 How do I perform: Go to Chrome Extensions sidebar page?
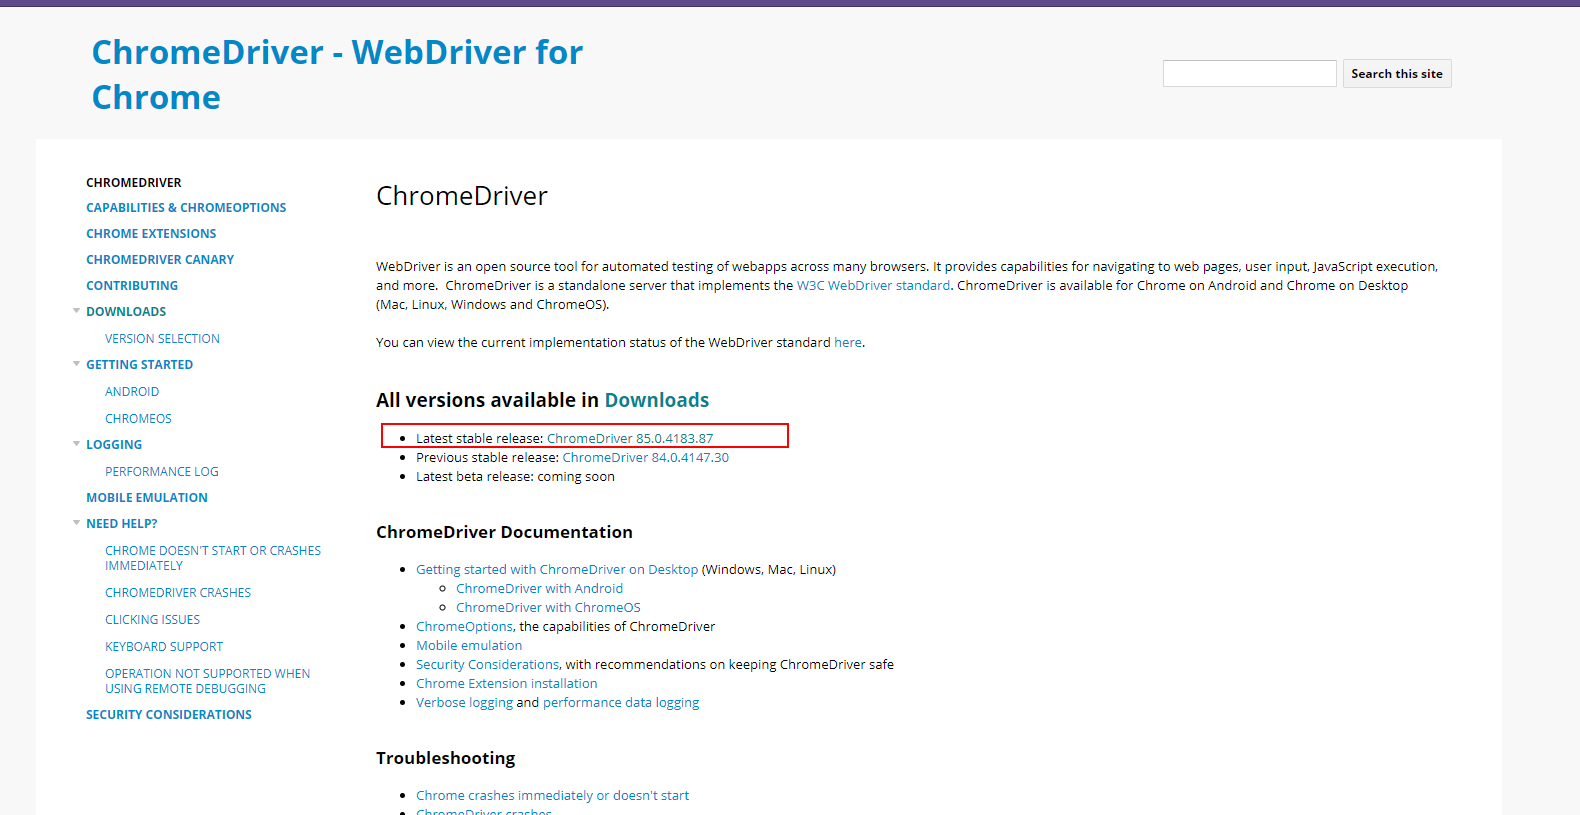[151, 234]
